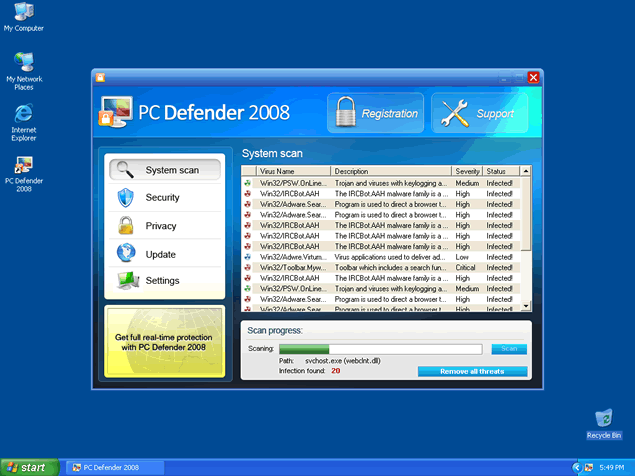Screen dimensions: 635x476
Task: Click the padlock Registration icon
Action: click(345, 113)
